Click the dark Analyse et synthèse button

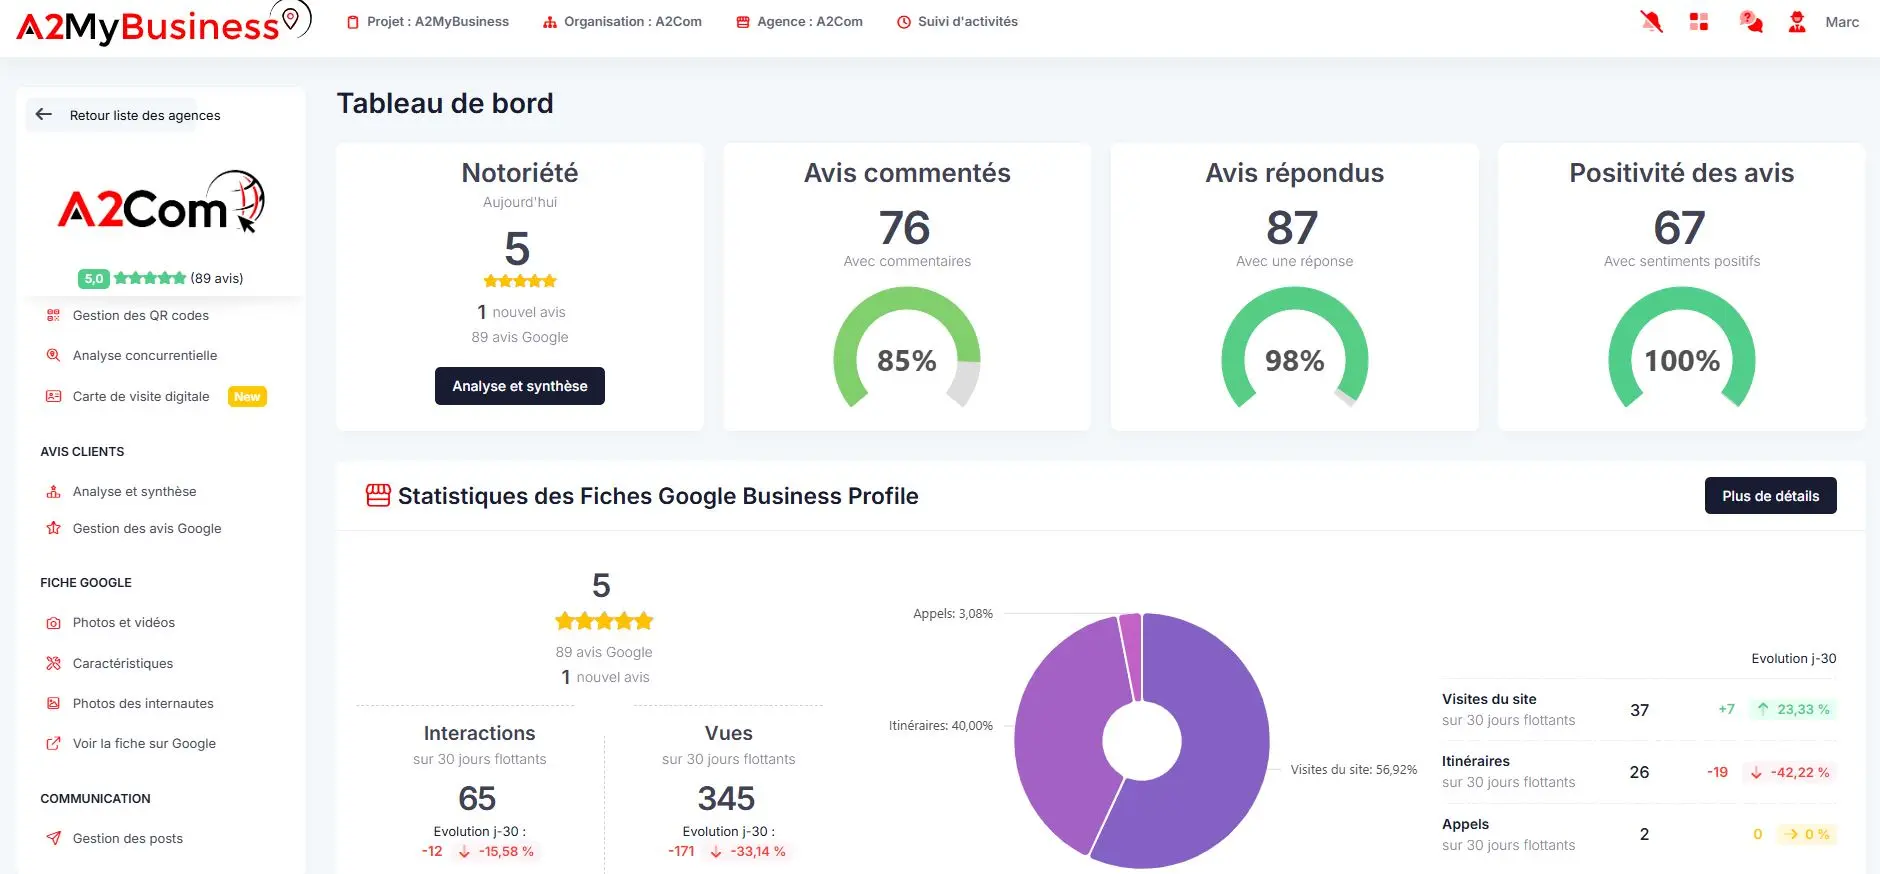tap(520, 386)
